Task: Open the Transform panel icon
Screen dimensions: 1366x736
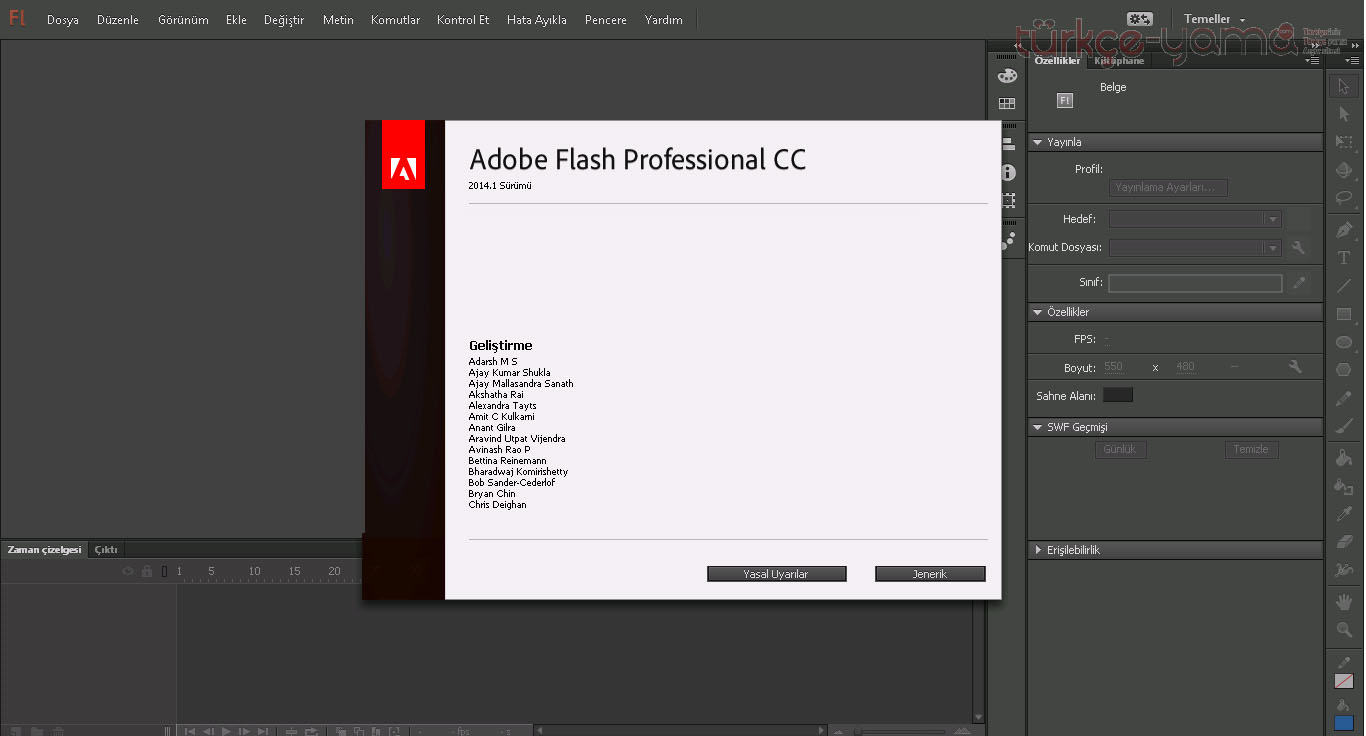Action: coord(1007,200)
